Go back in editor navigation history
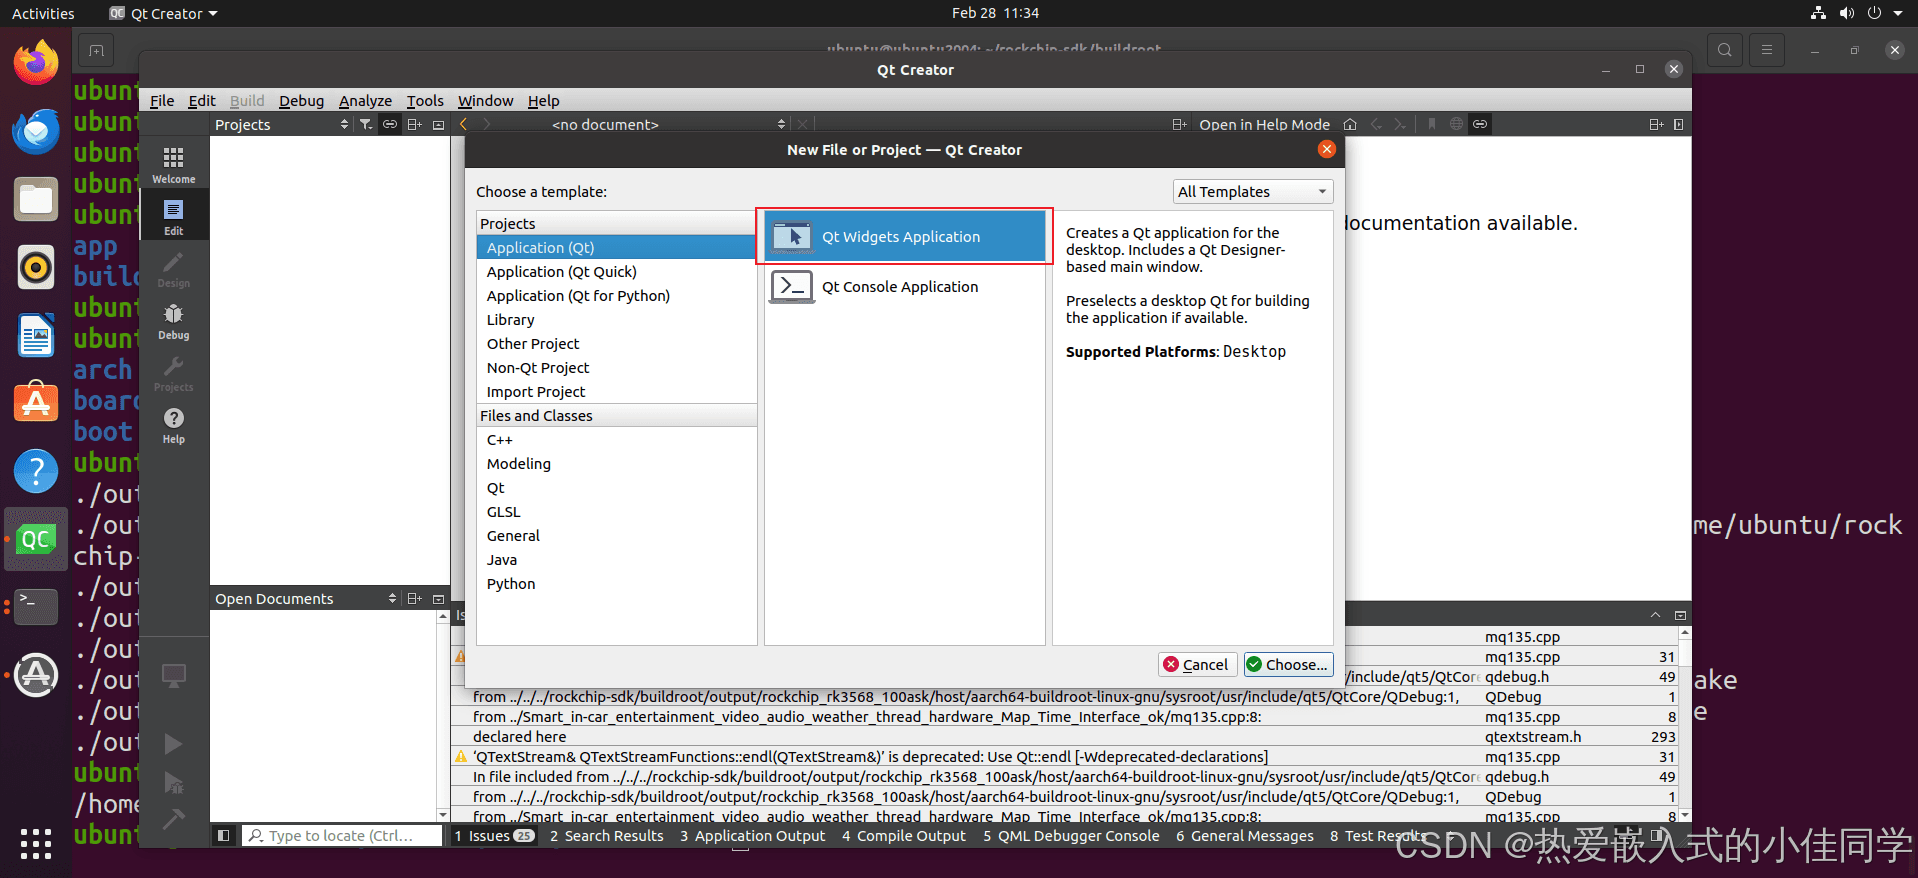1918x878 pixels. pyautogui.click(x=463, y=124)
